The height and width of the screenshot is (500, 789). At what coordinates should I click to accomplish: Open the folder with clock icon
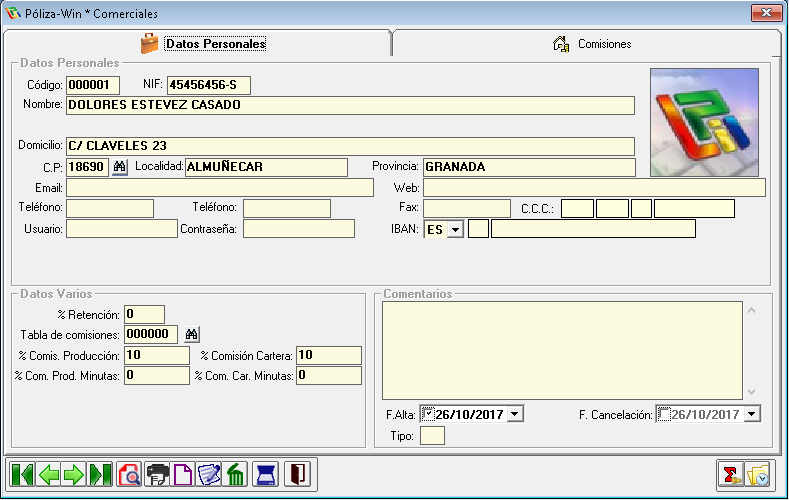tap(757, 474)
